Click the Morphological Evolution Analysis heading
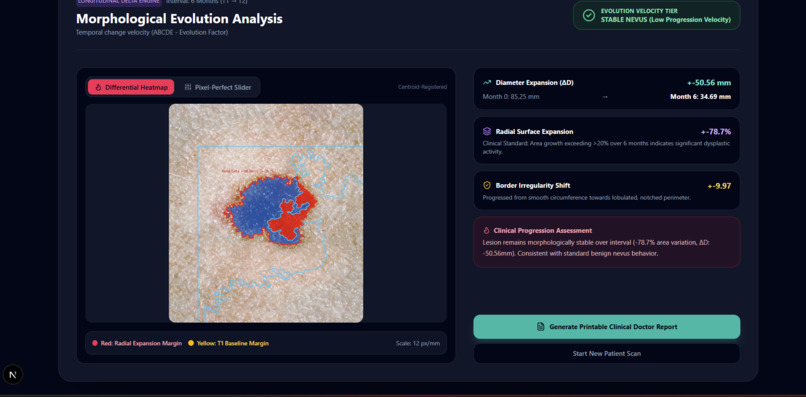Viewport: 806px width, 397px height. pos(179,19)
